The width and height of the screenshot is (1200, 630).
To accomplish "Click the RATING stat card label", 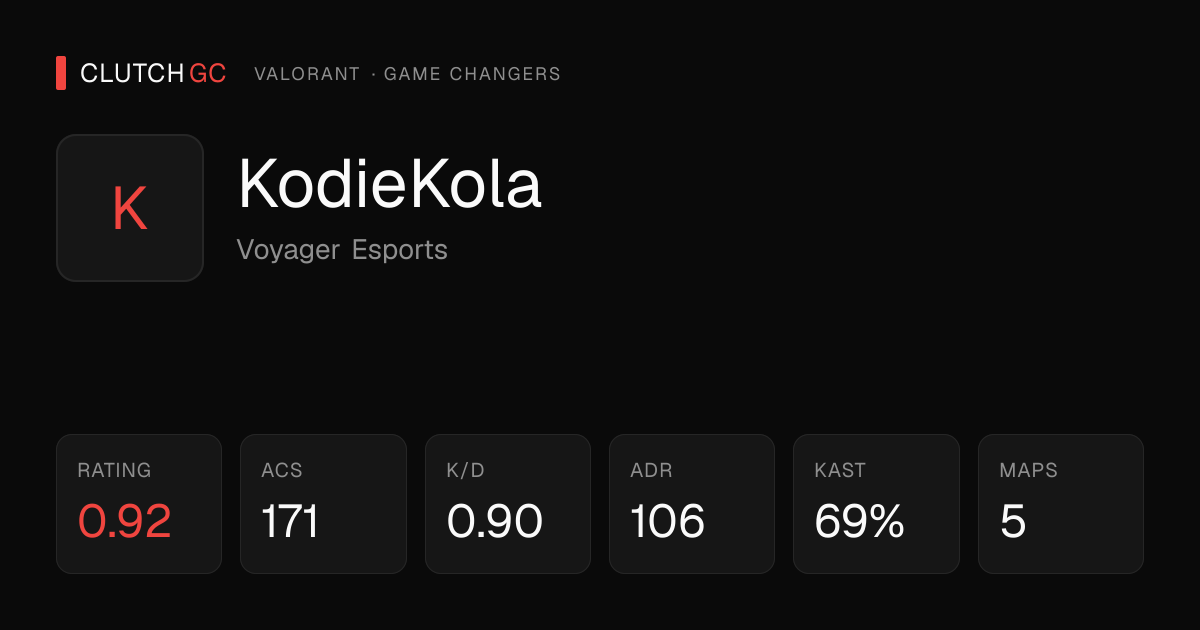I will click(114, 470).
